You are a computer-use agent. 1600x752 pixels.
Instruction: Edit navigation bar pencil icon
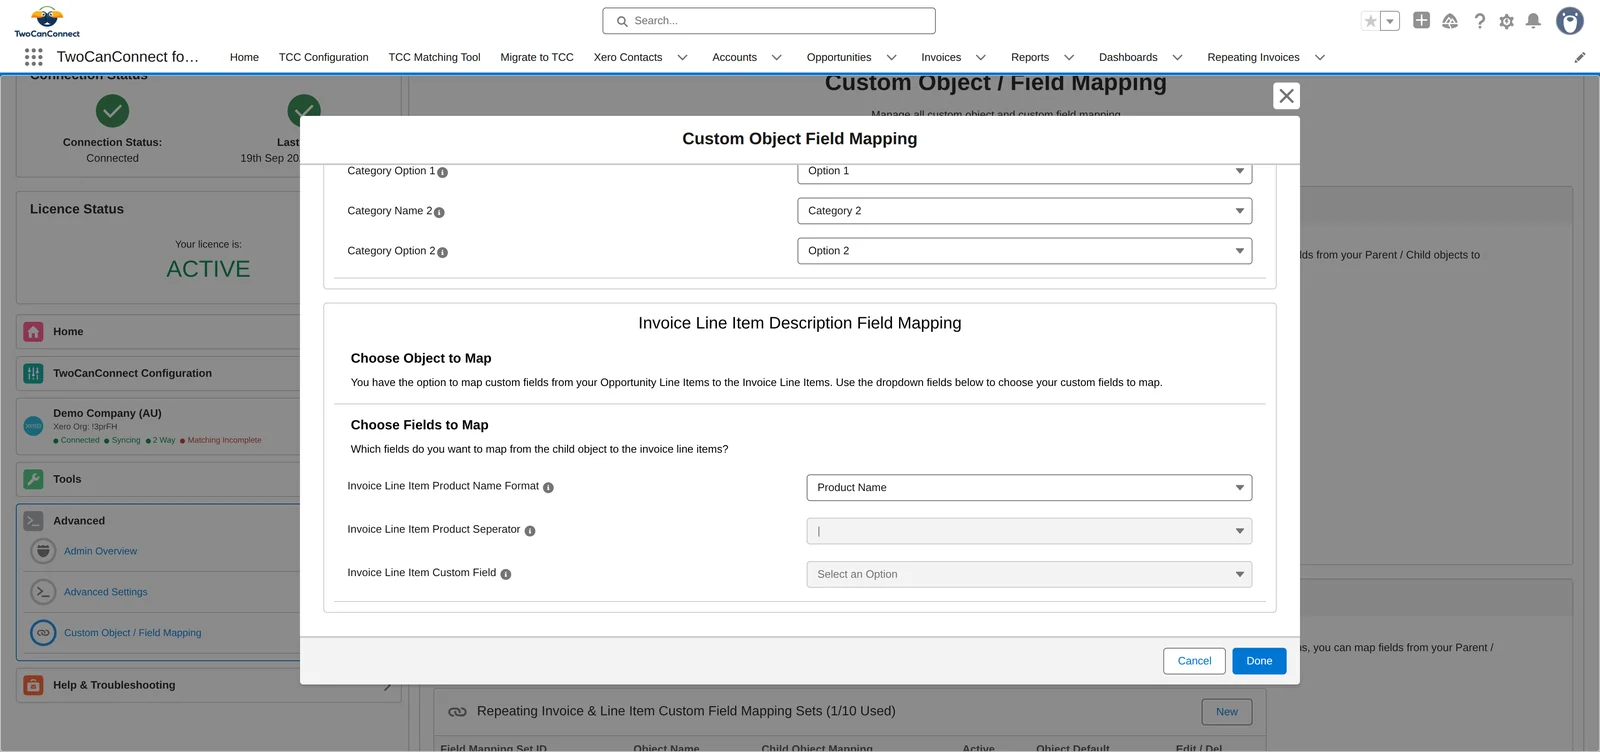click(1580, 57)
